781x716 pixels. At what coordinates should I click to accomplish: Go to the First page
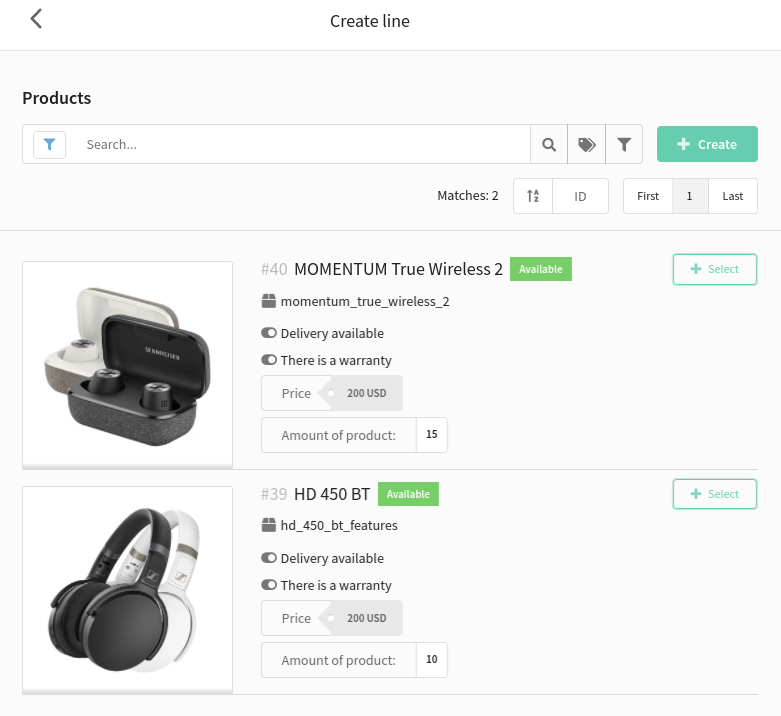(x=648, y=196)
